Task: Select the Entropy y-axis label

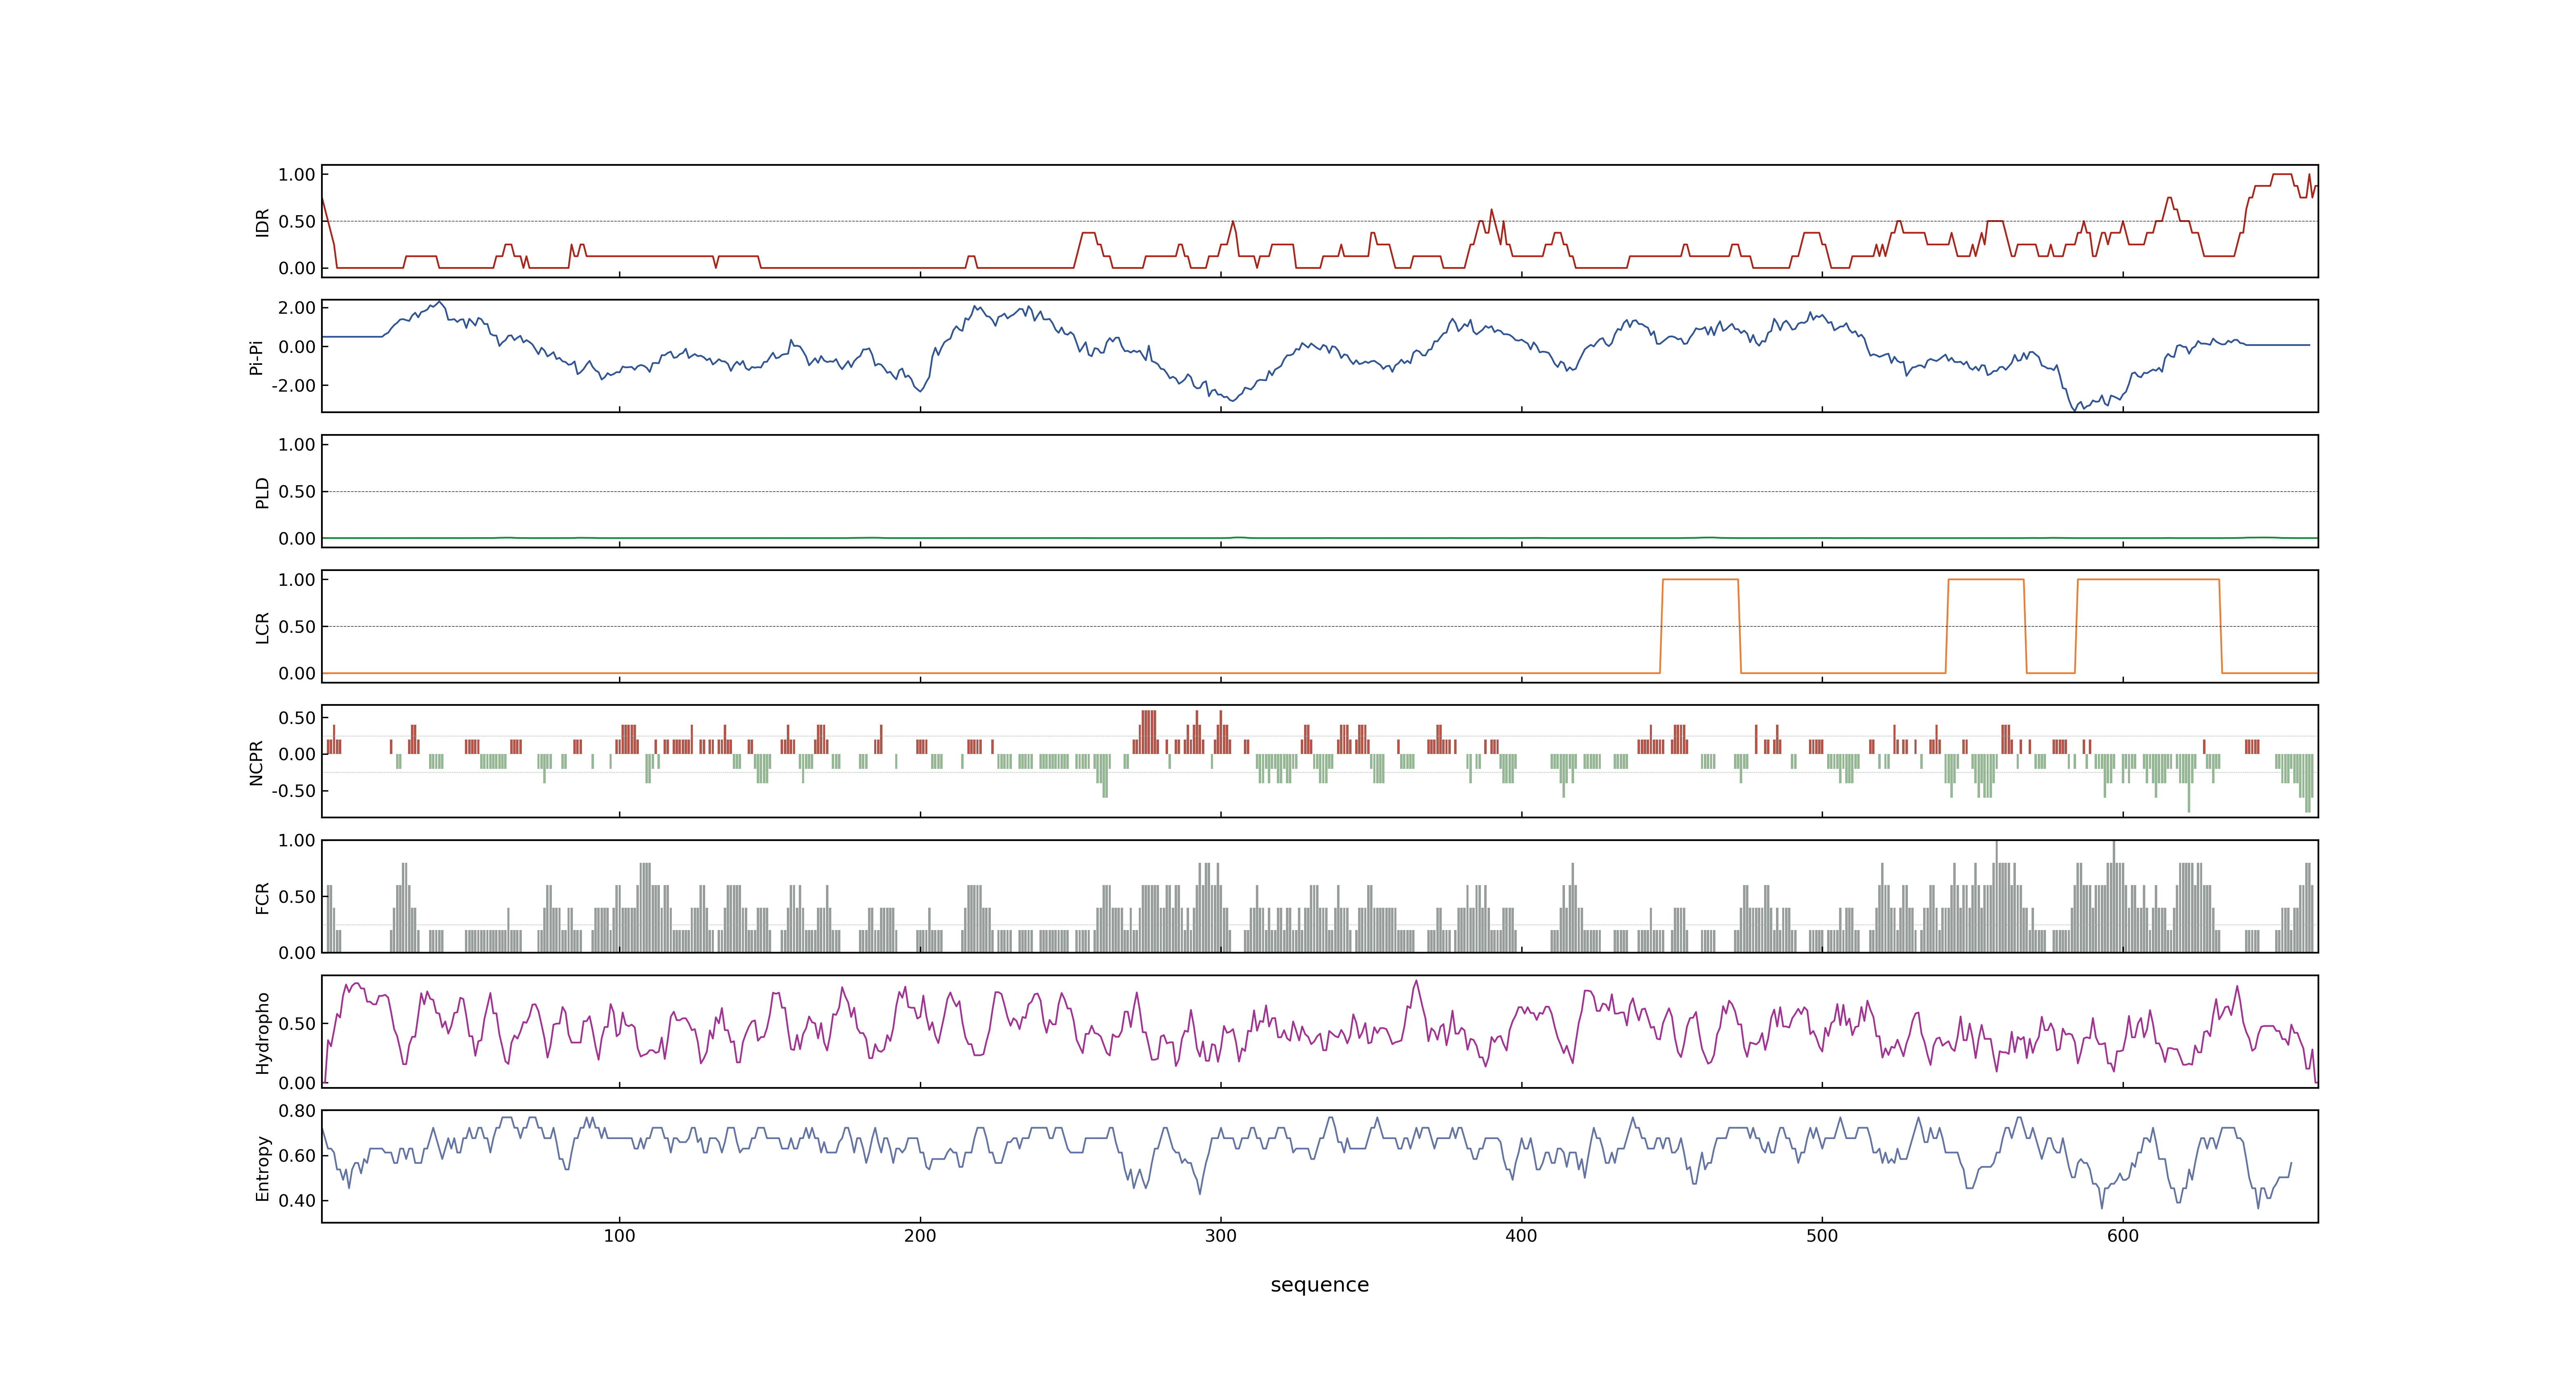Action: [262, 1168]
